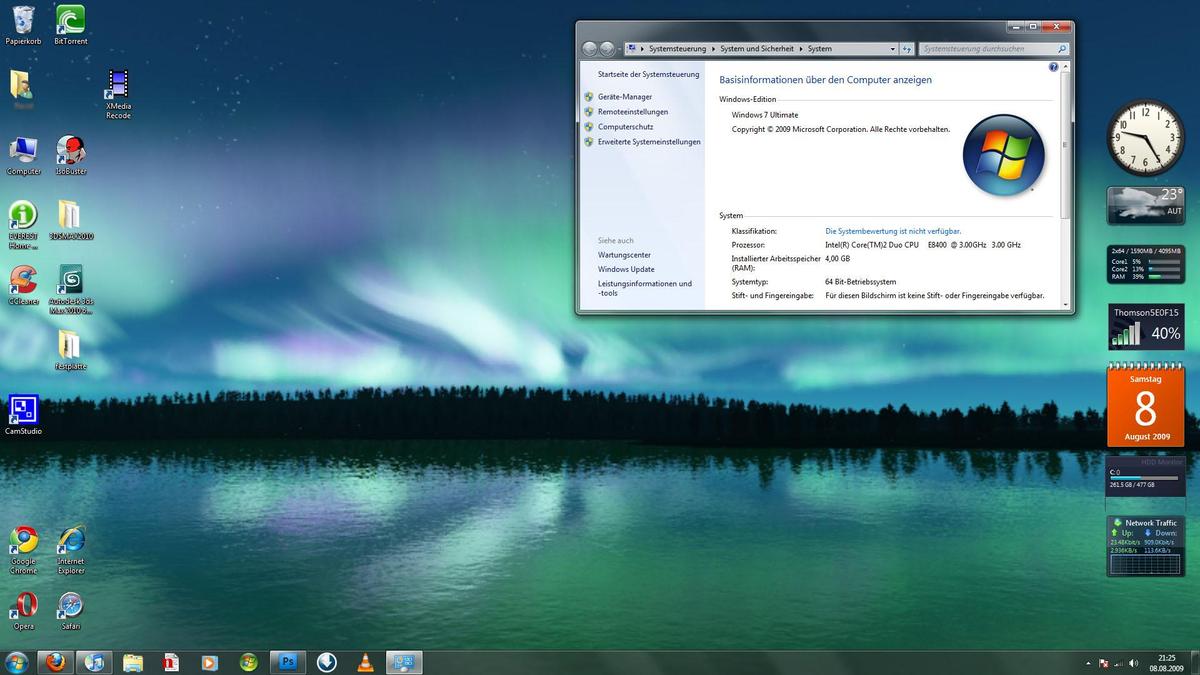
Task: Launch Opera from the desktop
Action: 23,610
